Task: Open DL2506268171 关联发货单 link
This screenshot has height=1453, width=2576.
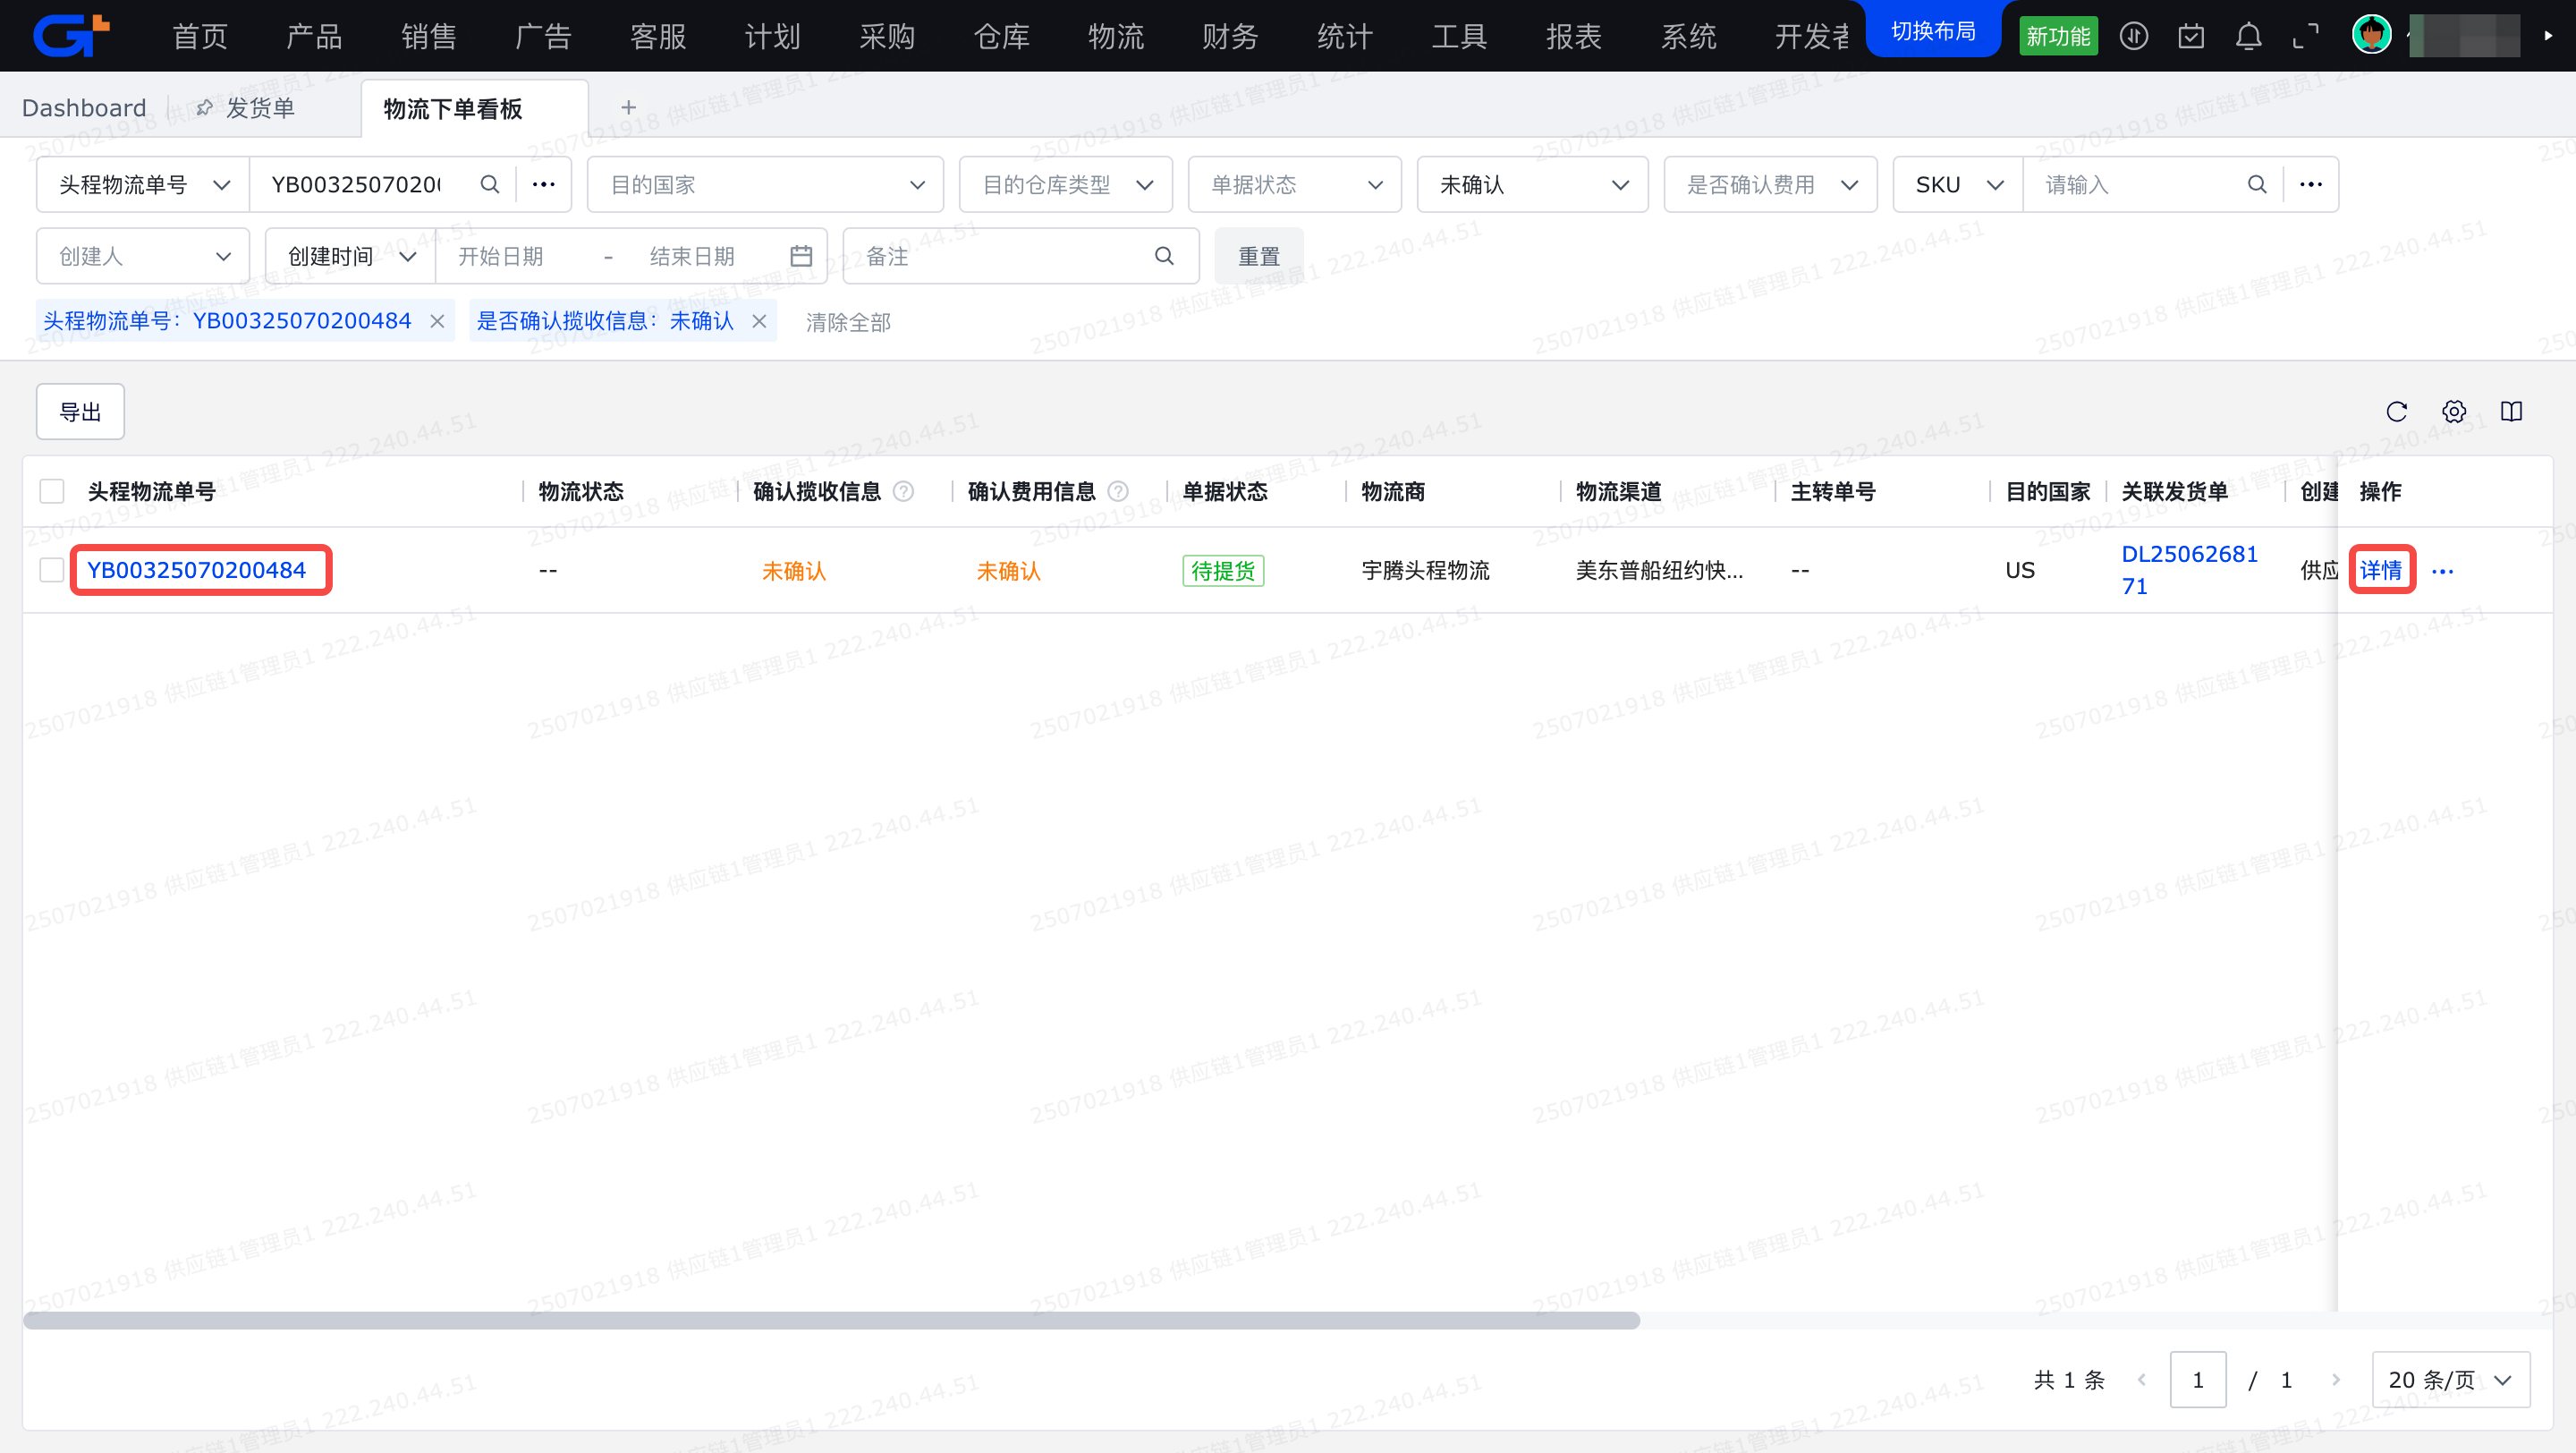Action: tap(2189, 569)
